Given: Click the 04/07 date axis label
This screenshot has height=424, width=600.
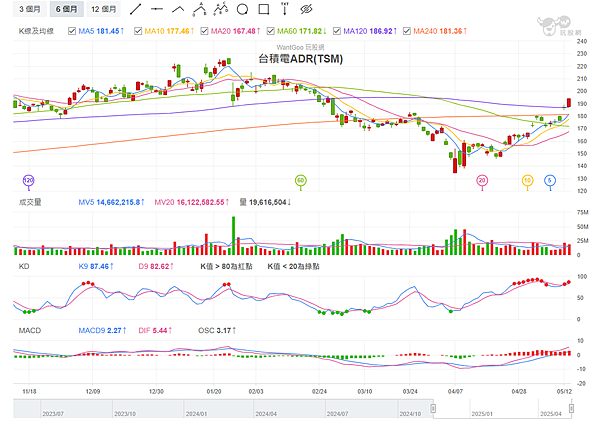Looking at the screenshot, I should (455, 391).
